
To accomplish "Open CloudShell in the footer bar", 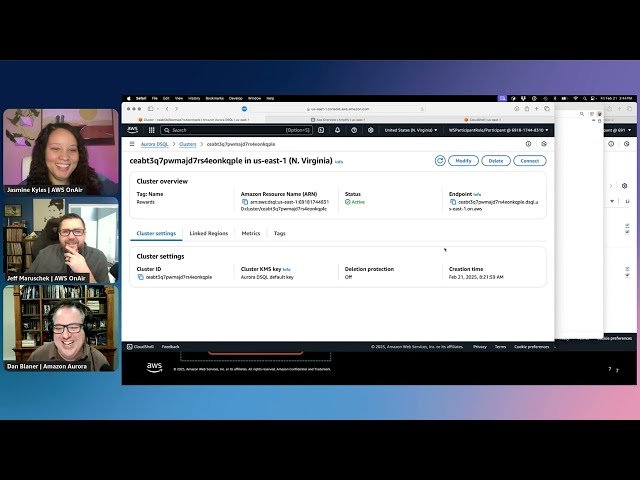I will (140, 347).
